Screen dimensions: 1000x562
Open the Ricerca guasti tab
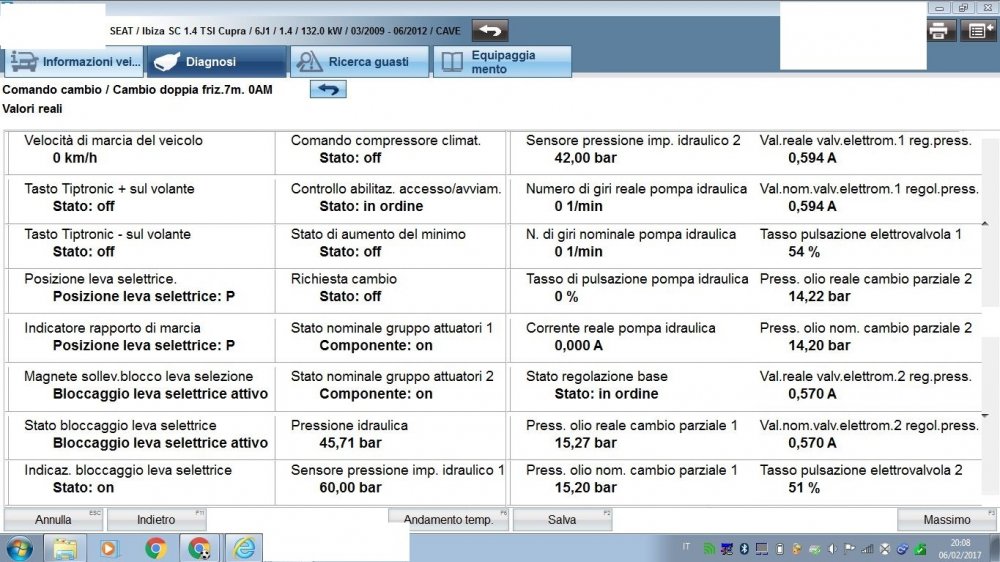tap(359, 62)
